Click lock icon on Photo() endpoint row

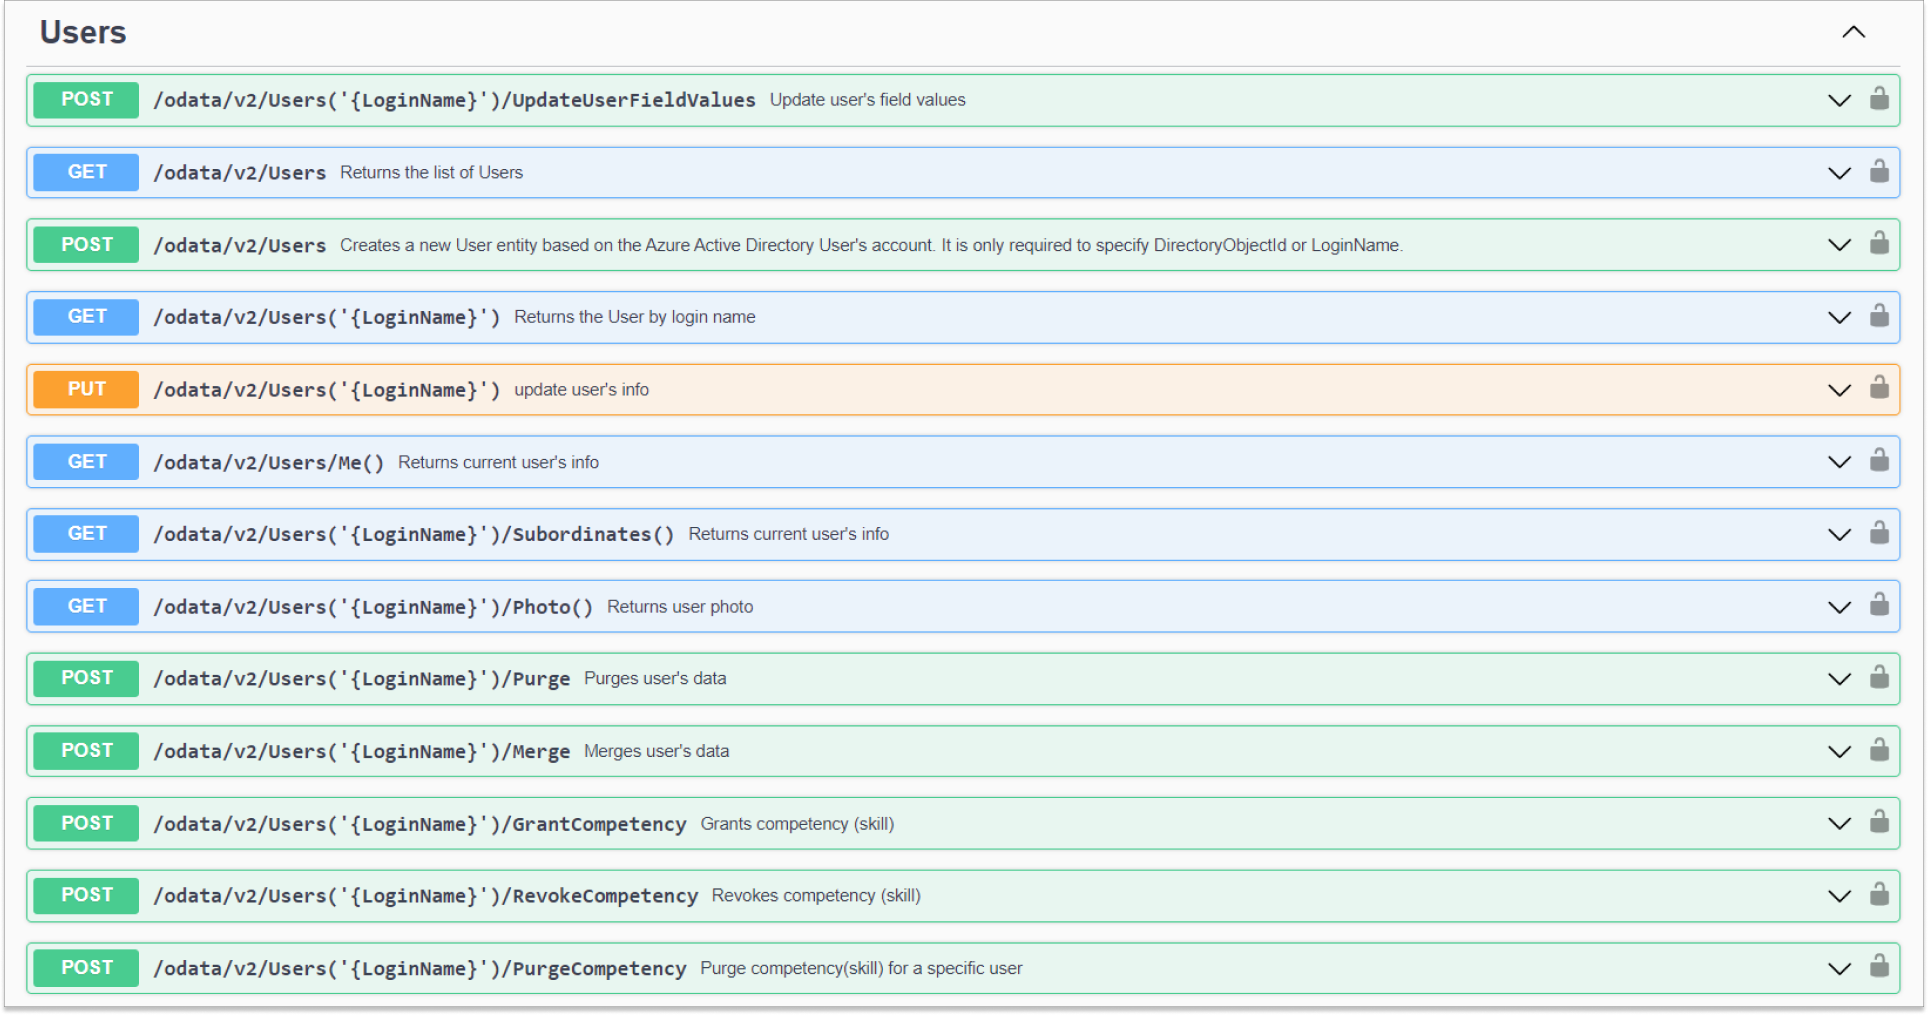(x=1879, y=605)
